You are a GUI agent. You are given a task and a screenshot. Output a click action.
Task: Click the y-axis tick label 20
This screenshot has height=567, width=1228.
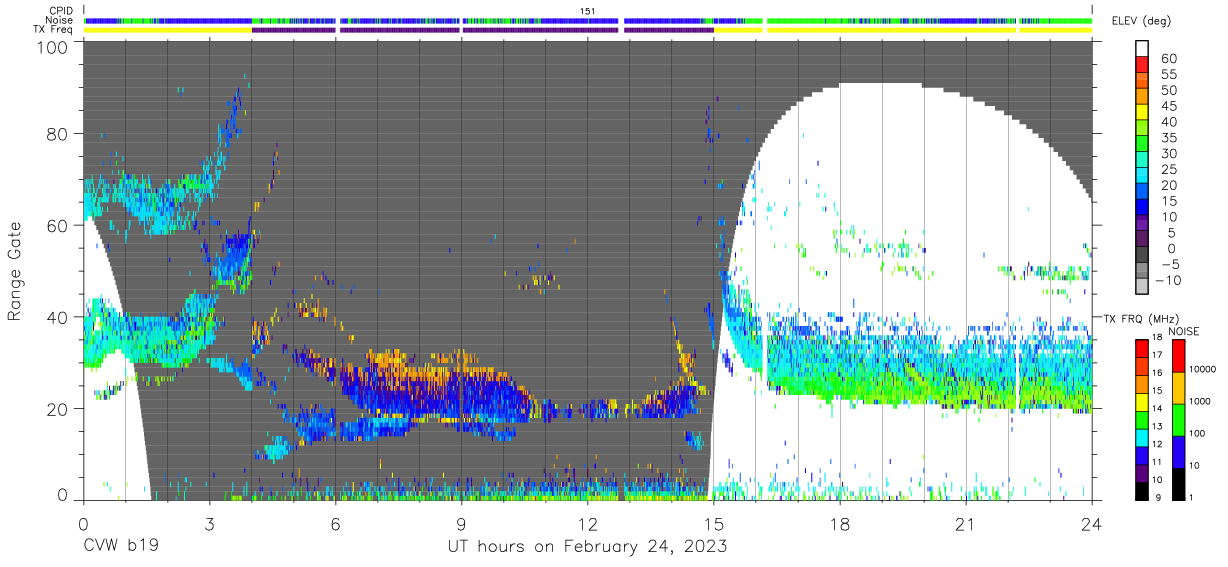59,408
